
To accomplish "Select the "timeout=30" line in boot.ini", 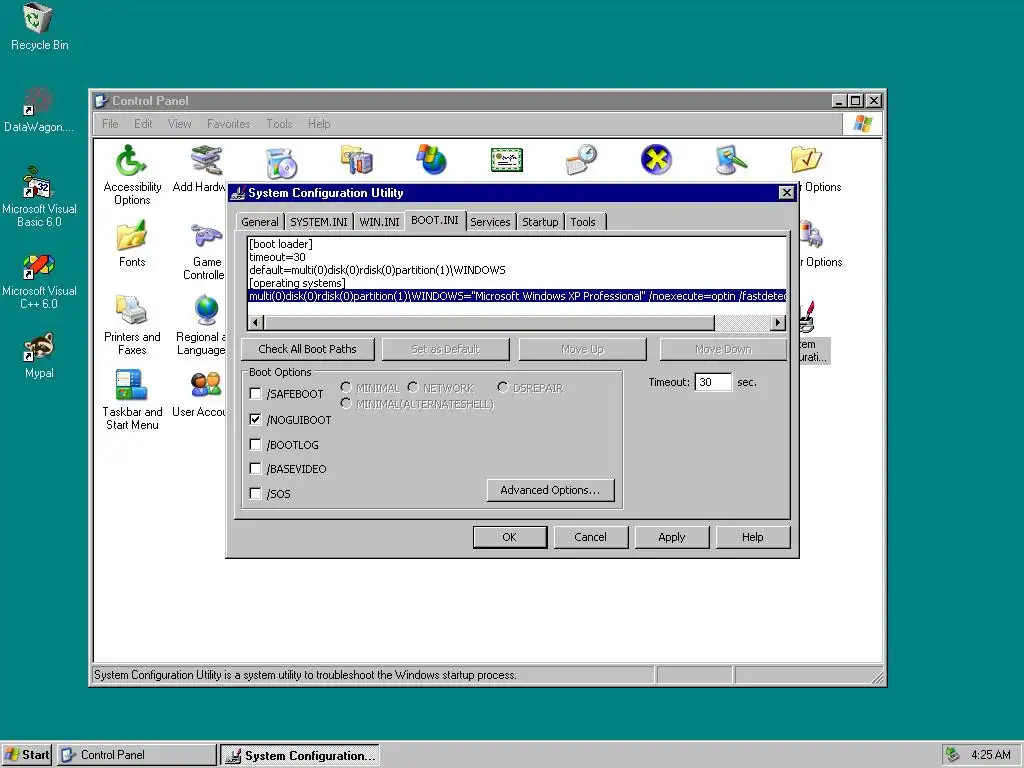I will 277,257.
